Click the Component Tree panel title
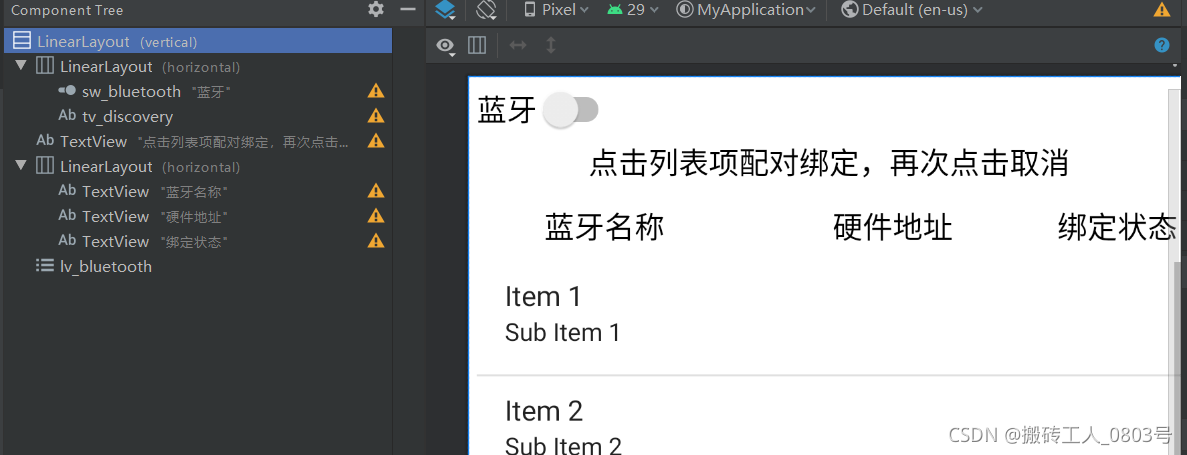The image size is (1187, 455). [x=67, y=11]
